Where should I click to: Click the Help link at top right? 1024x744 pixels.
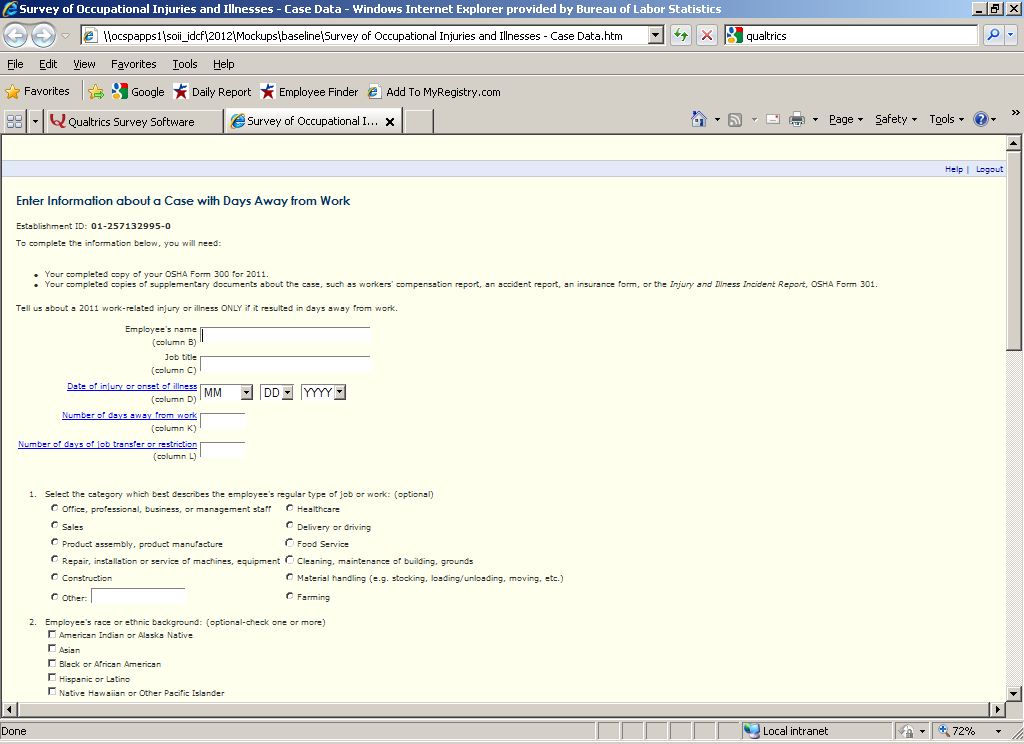click(x=953, y=169)
